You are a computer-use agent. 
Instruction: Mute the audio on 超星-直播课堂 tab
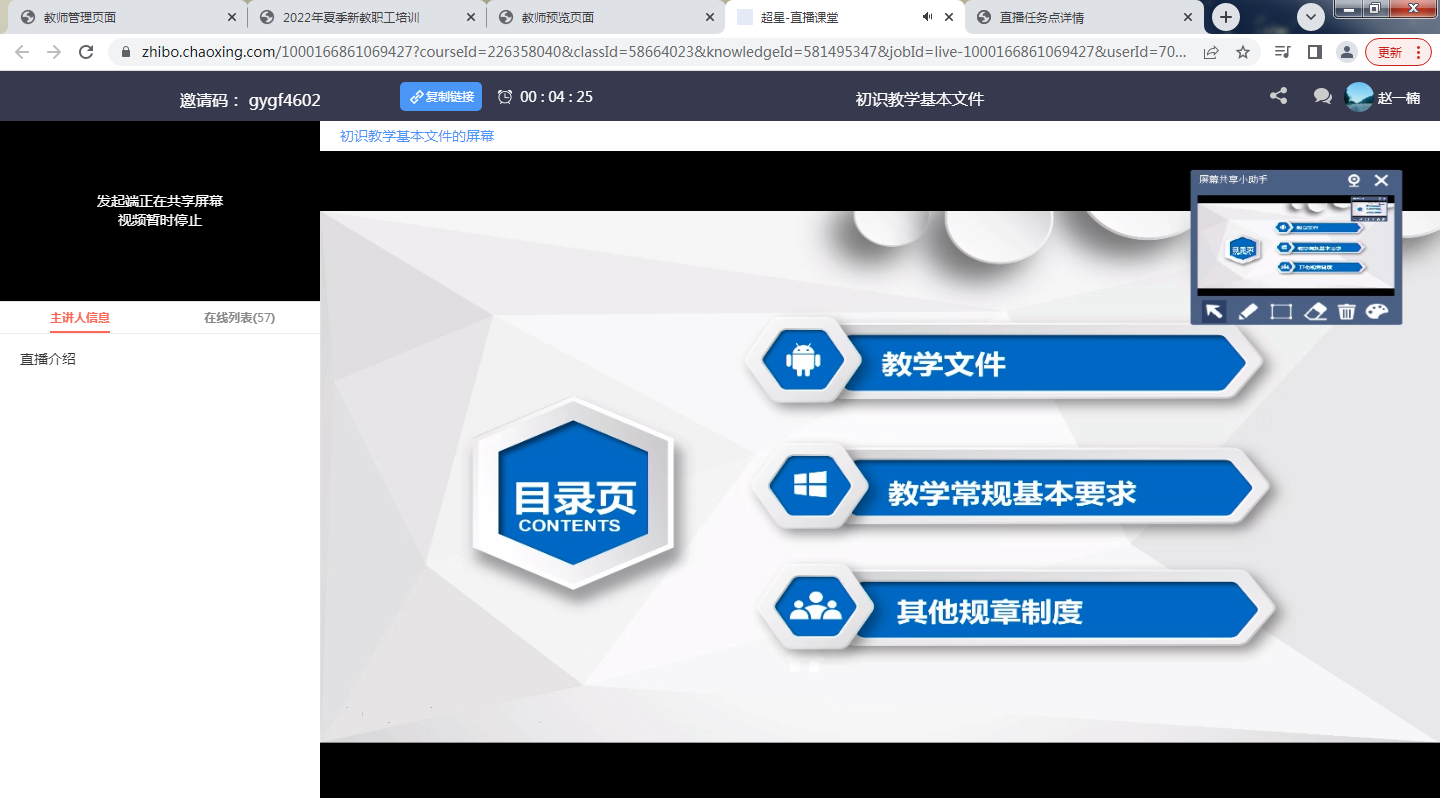[x=927, y=17]
